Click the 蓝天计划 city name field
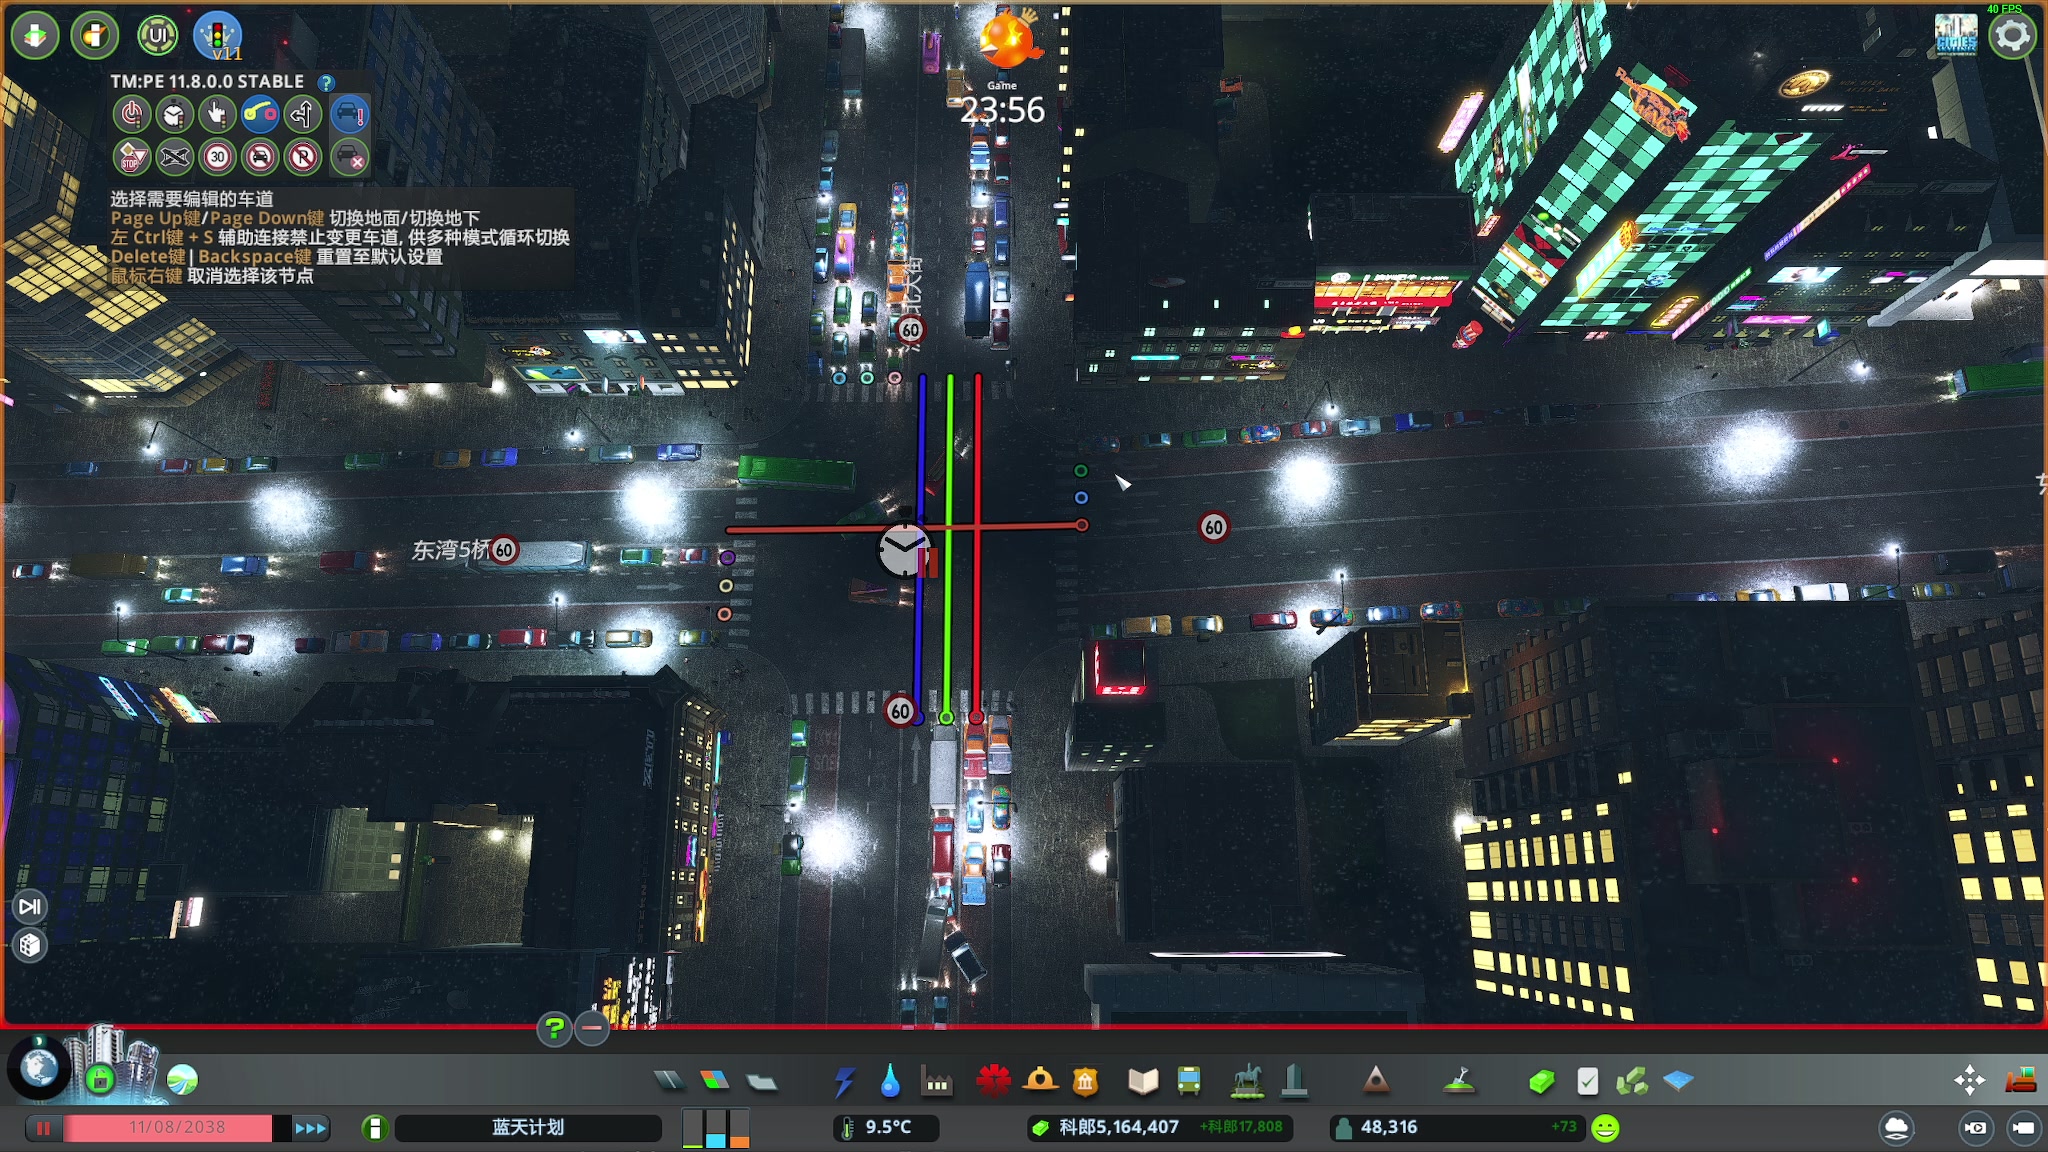 coord(528,1128)
